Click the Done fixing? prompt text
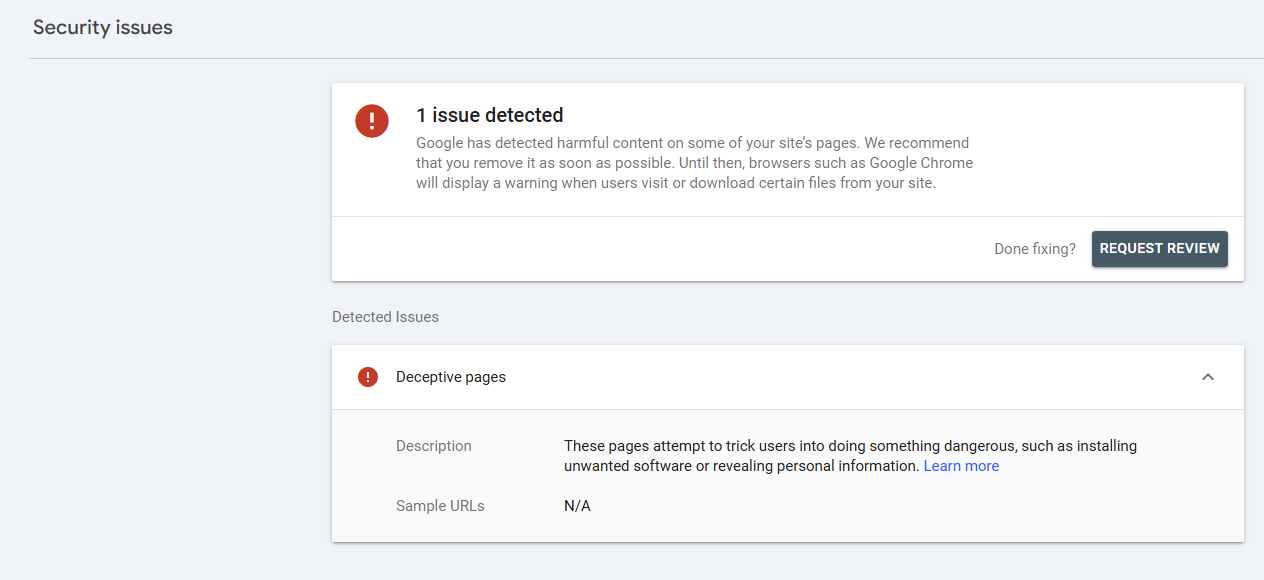The width and height of the screenshot is (1264, 580). tap(1035, 249)
